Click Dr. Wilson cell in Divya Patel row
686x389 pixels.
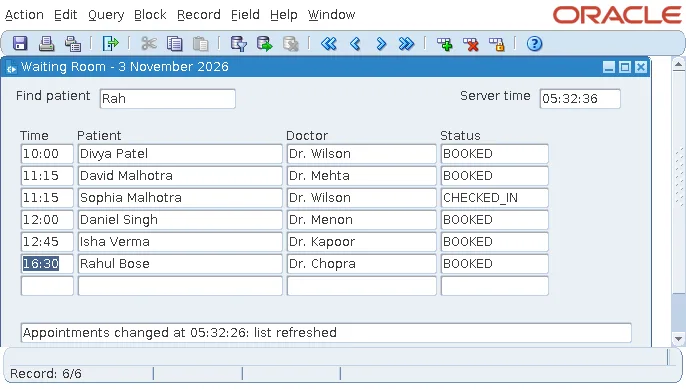[x=361, y=154]
